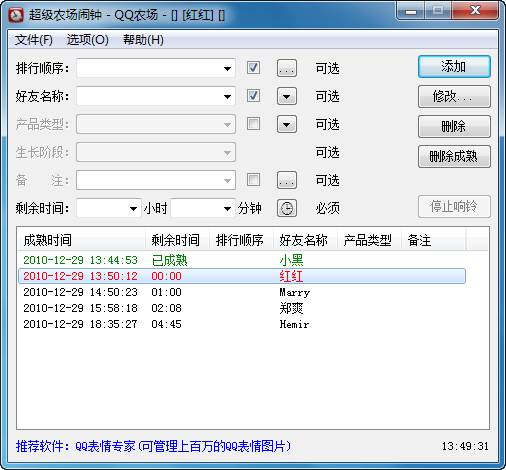The height and width of the screenshot is (470, 506).
Task: Click the clock icon beside 分钟
Action: (287, 208)
